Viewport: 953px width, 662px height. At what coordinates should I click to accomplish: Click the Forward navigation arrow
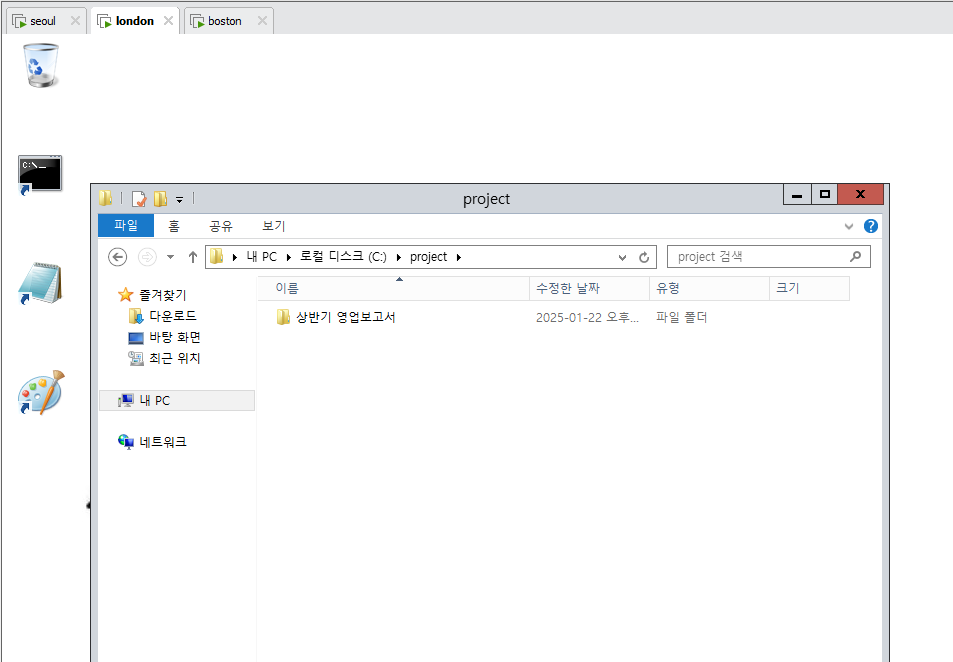[147, 257]
